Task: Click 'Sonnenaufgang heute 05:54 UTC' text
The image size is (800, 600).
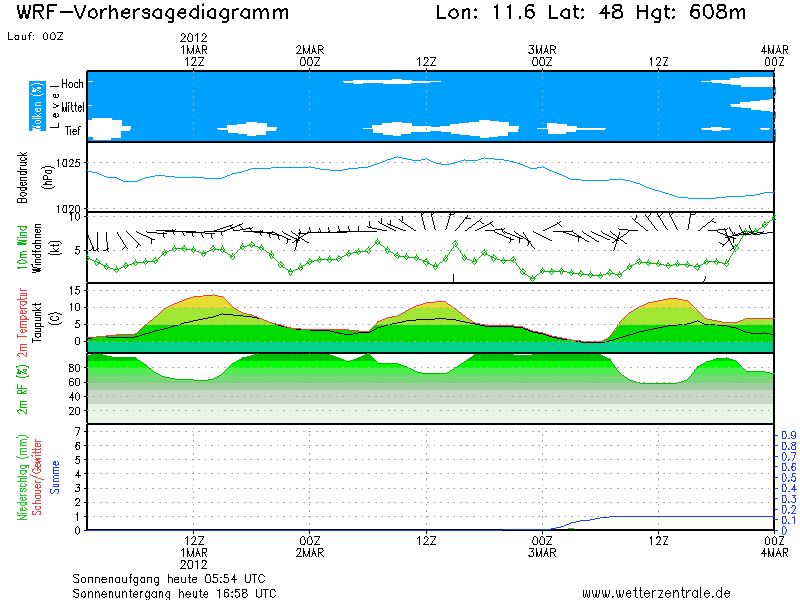Action: tap(169, 579)
